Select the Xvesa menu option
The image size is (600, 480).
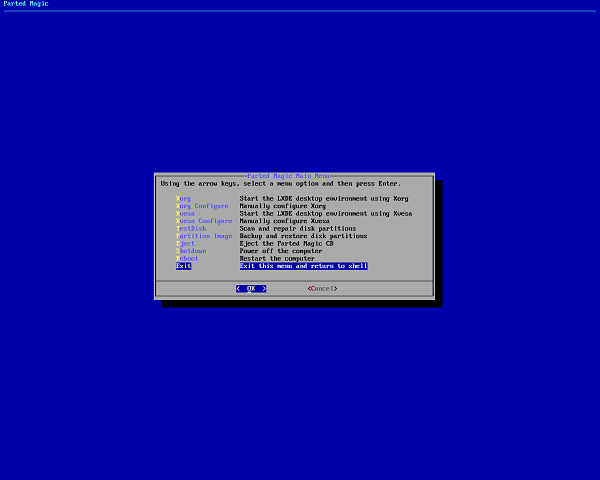tap(185, 213)
